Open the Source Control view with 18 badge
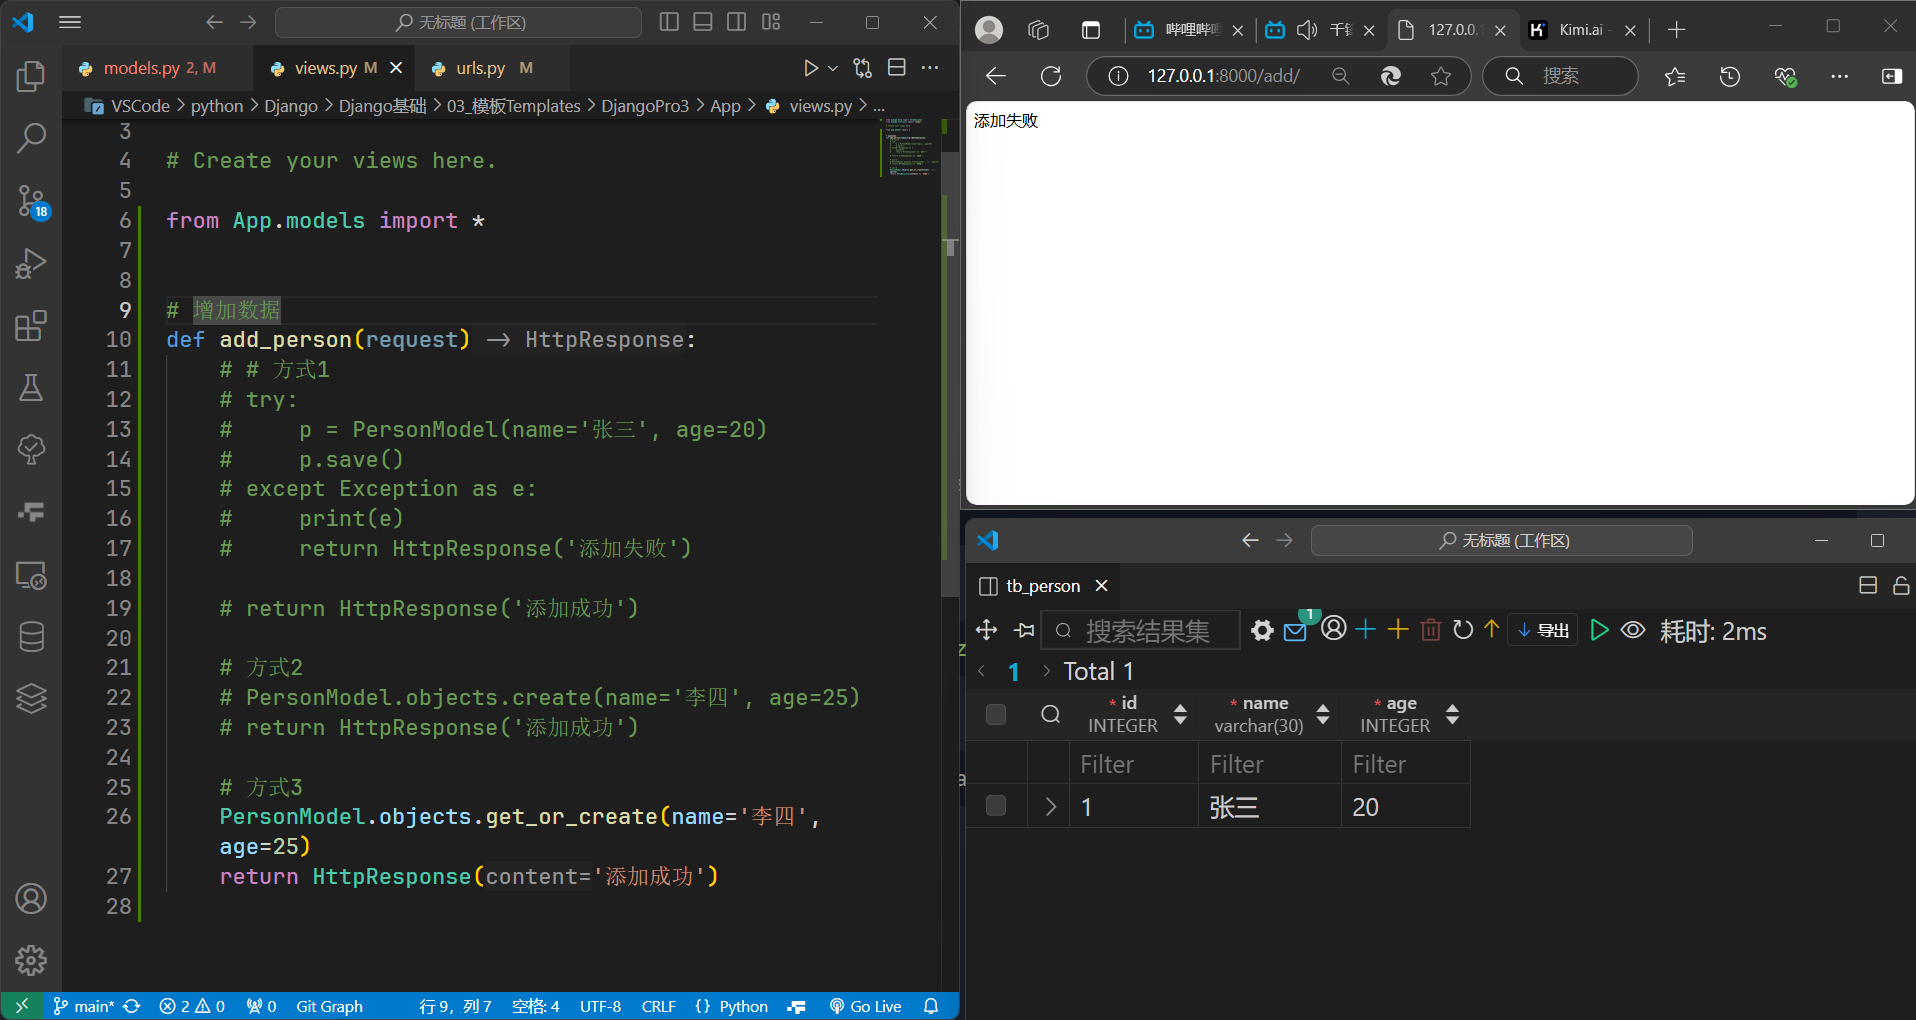Image resolution: width=1916 pixels, height=1020 pixels. tap(31, 201)
